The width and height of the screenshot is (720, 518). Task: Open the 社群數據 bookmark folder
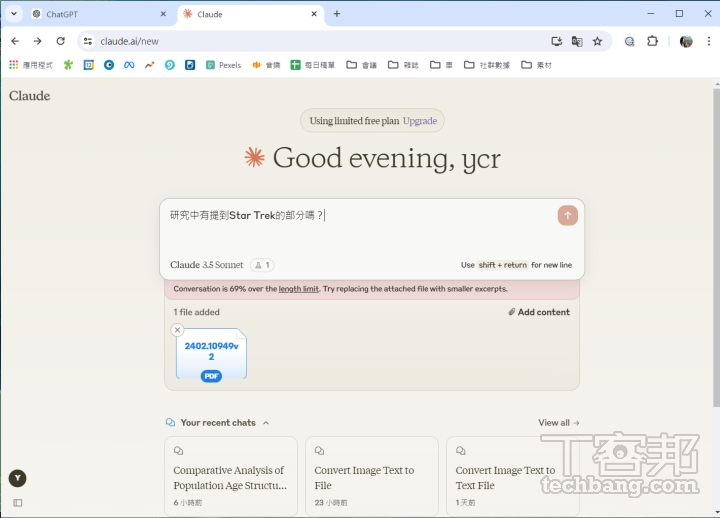(x=487, y=65)
